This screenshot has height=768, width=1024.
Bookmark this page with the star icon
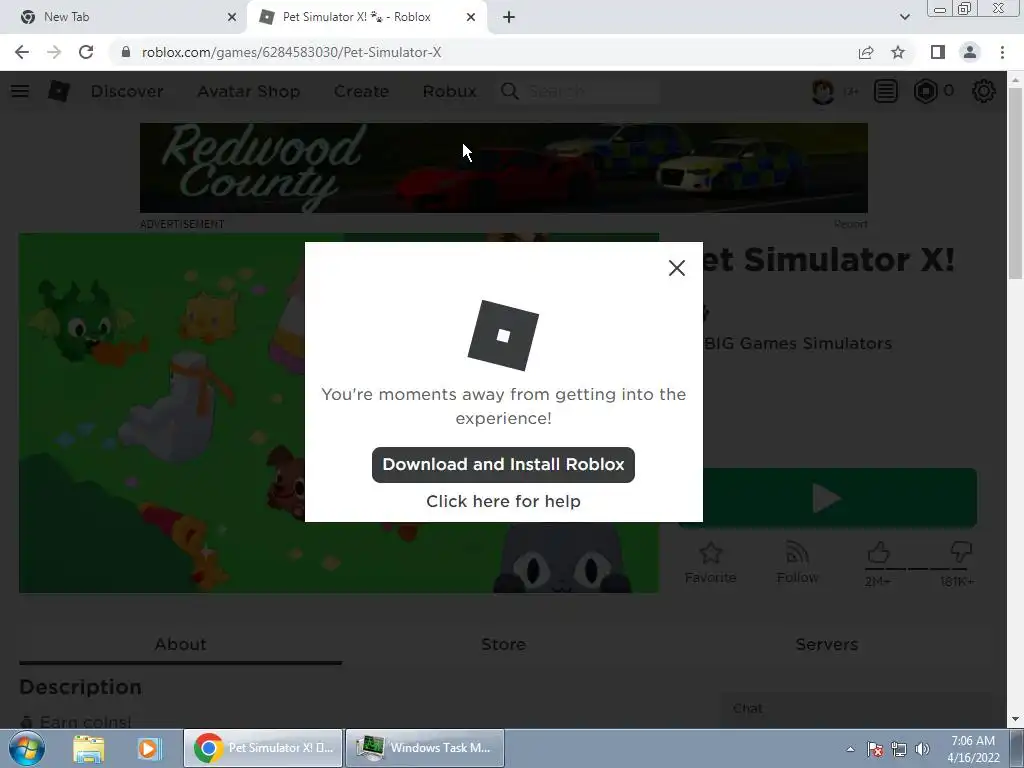point(898,52)
